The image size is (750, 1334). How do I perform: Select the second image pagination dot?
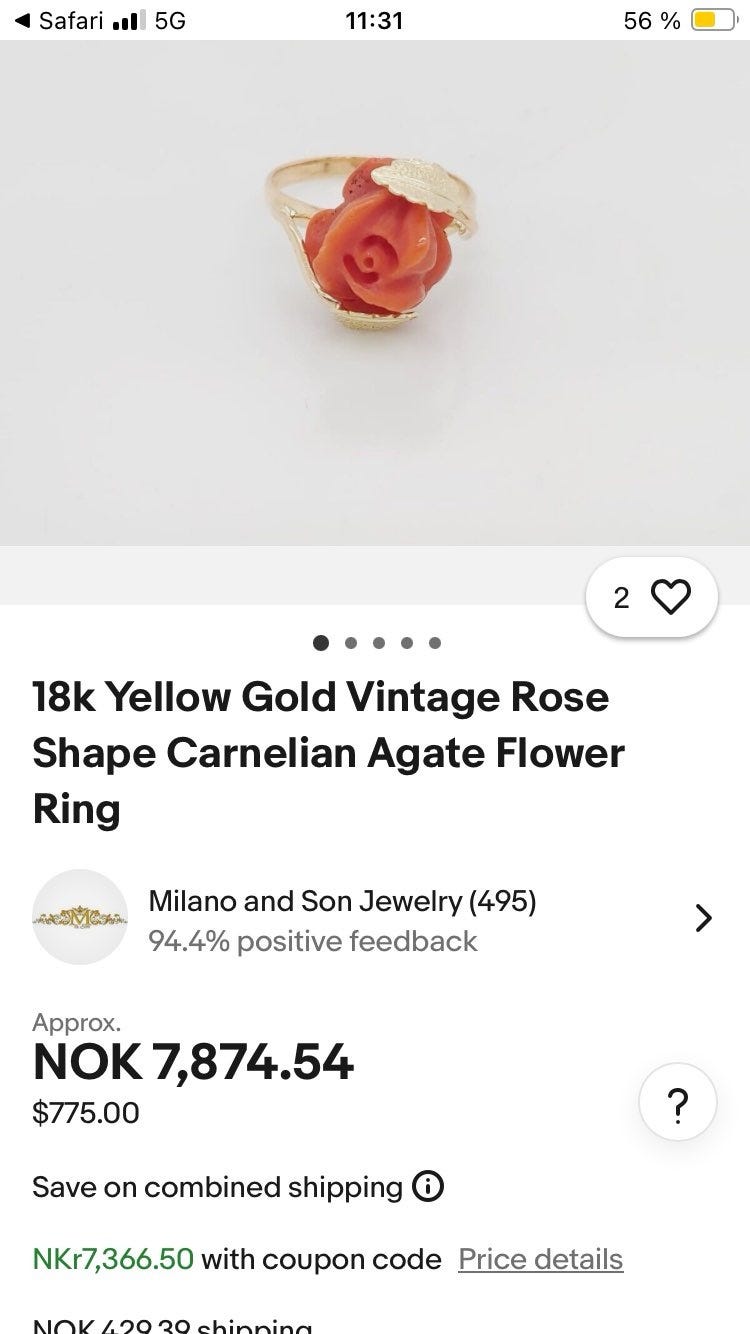click(x=350, y=643)
